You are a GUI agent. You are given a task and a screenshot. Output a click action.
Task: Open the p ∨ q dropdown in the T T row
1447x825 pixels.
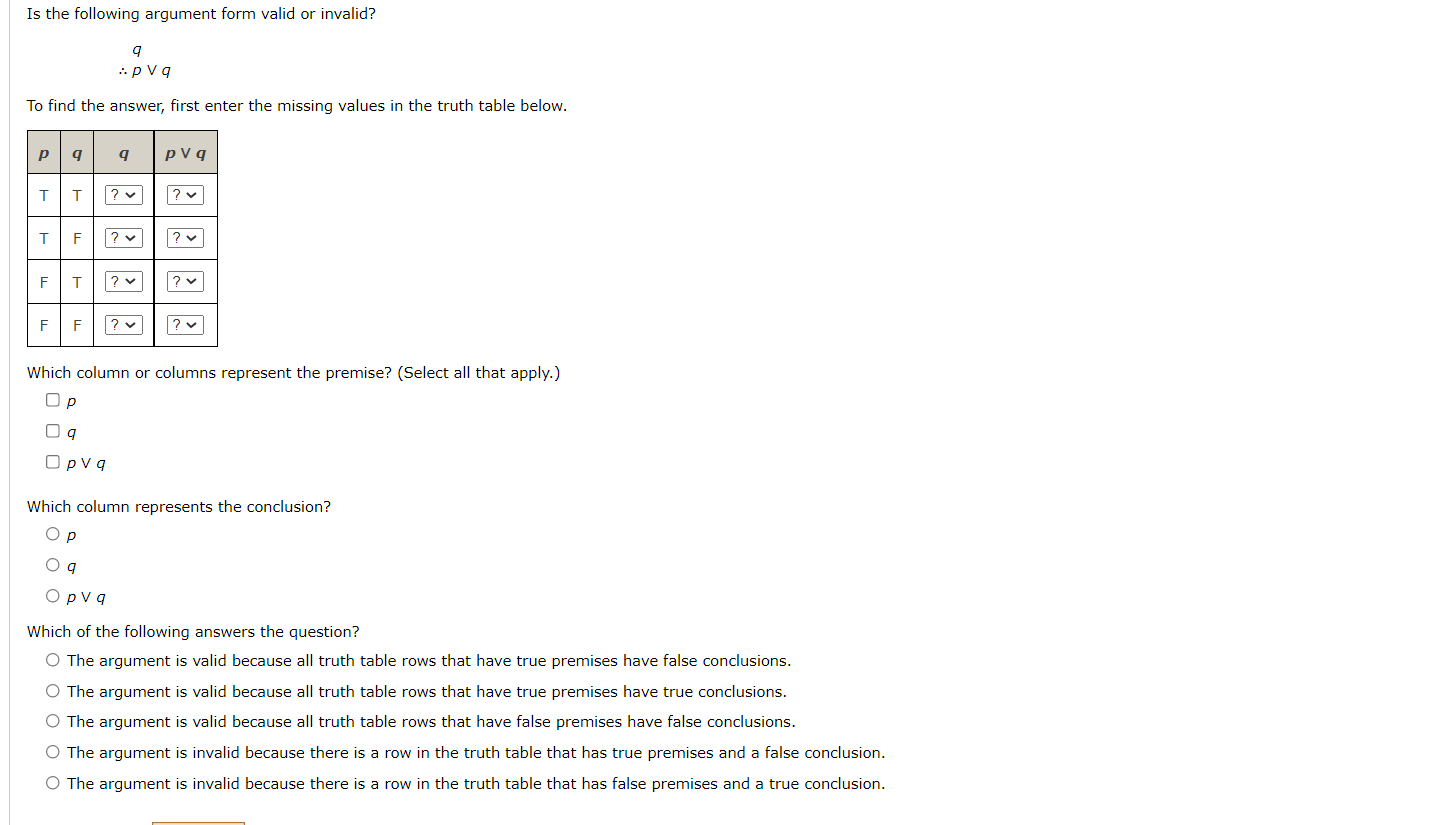185,194
